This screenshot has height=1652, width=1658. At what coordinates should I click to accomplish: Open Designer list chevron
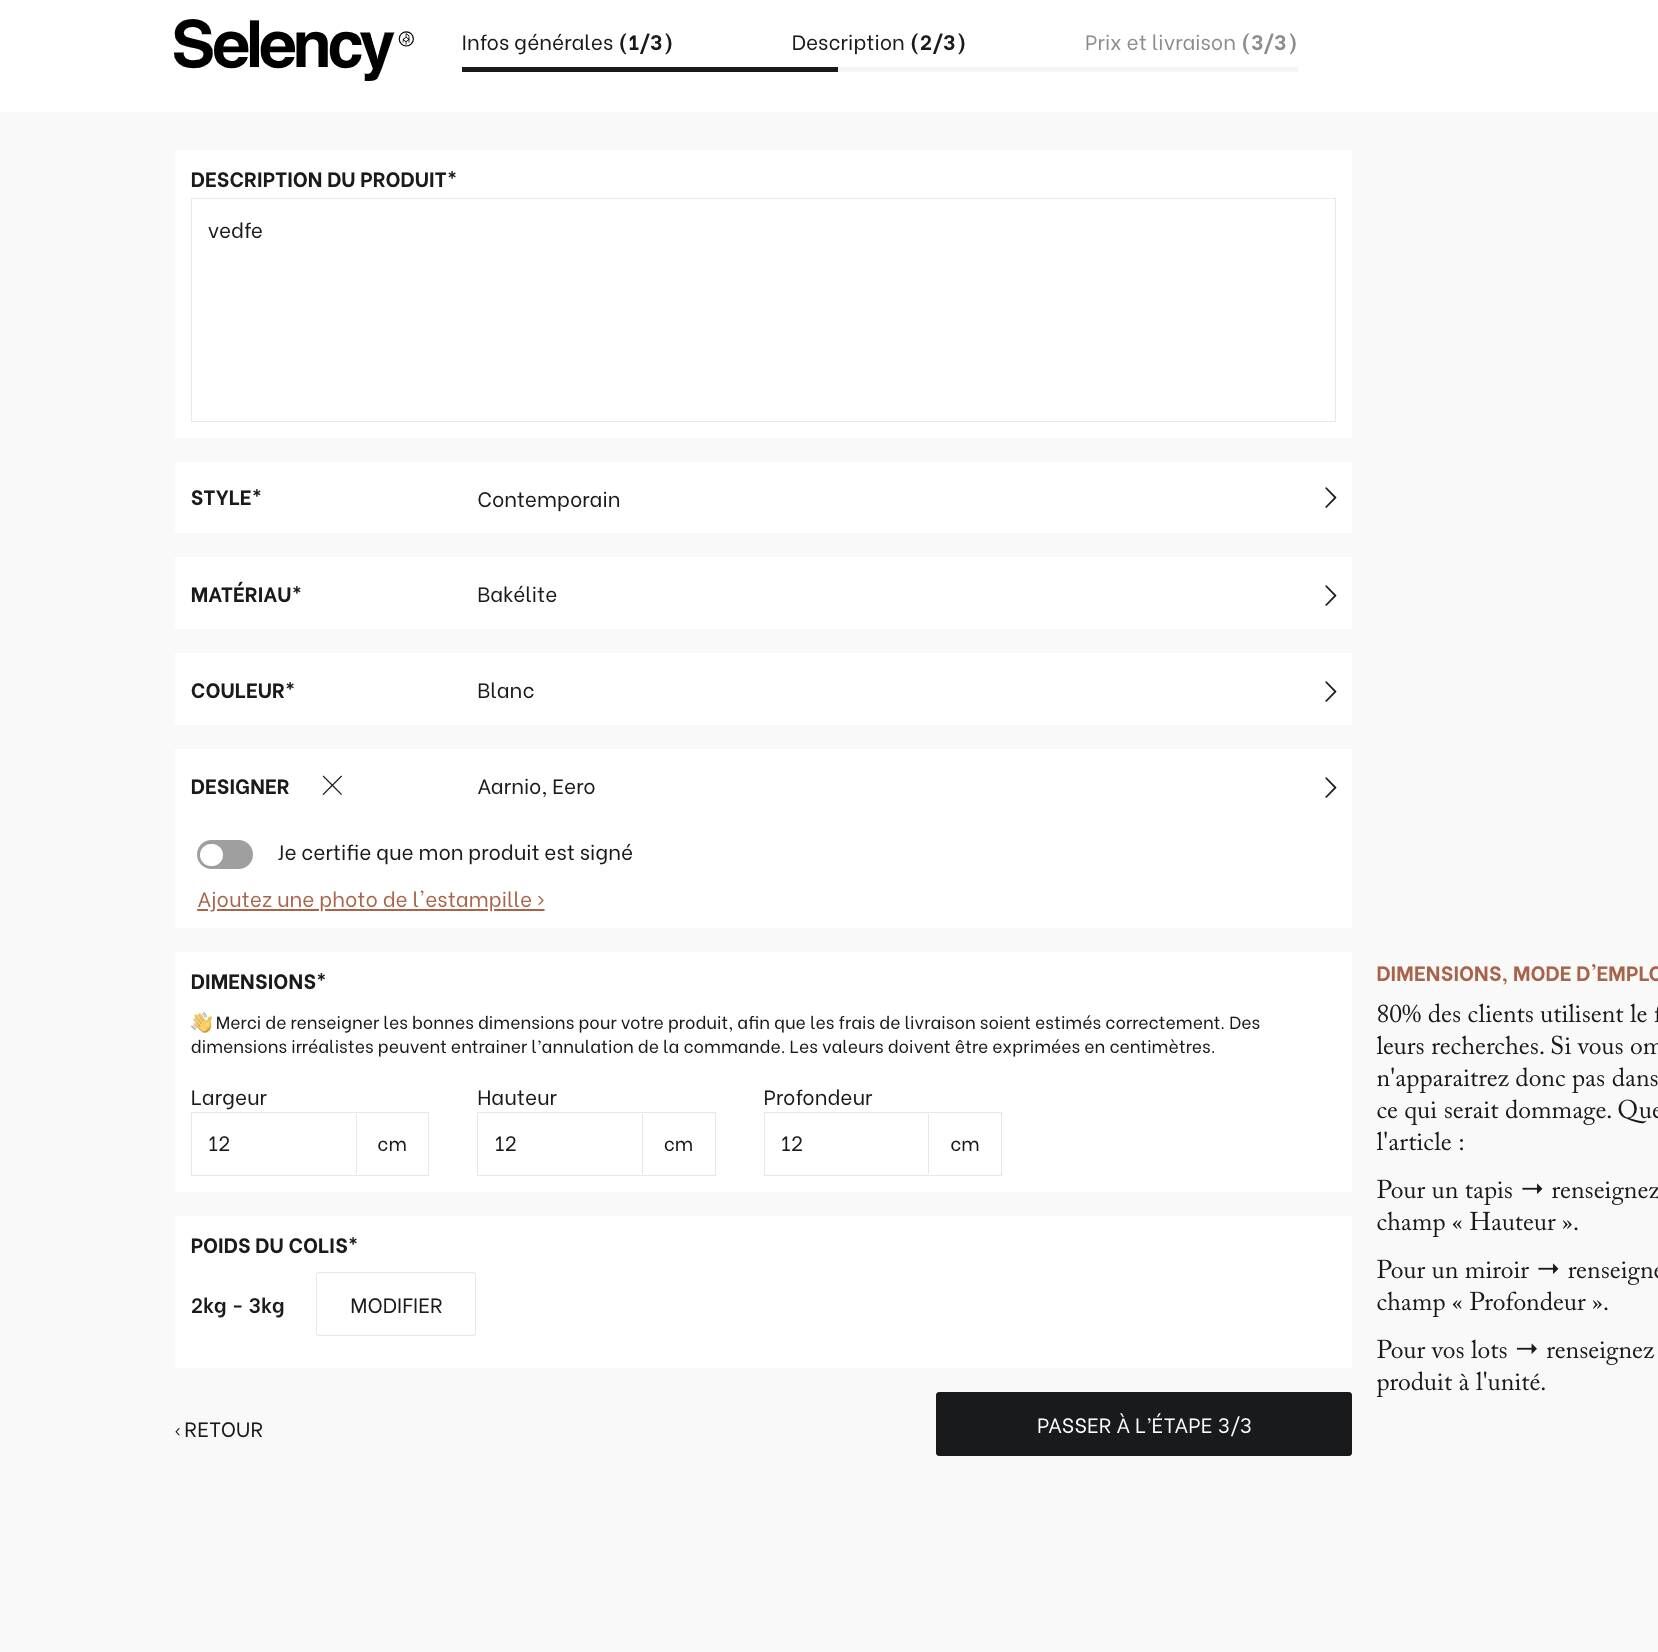pyautogui.click(x=1329, y=787)
